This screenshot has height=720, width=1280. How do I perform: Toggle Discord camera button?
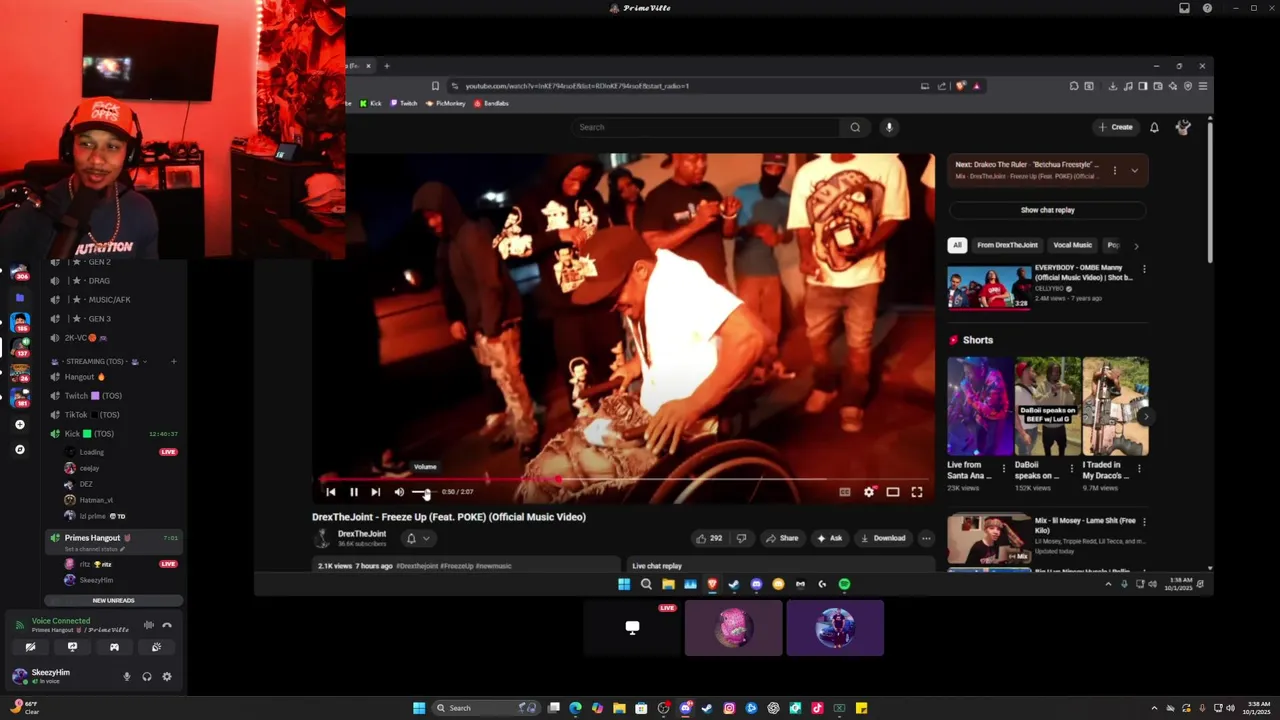pos(30,647)
